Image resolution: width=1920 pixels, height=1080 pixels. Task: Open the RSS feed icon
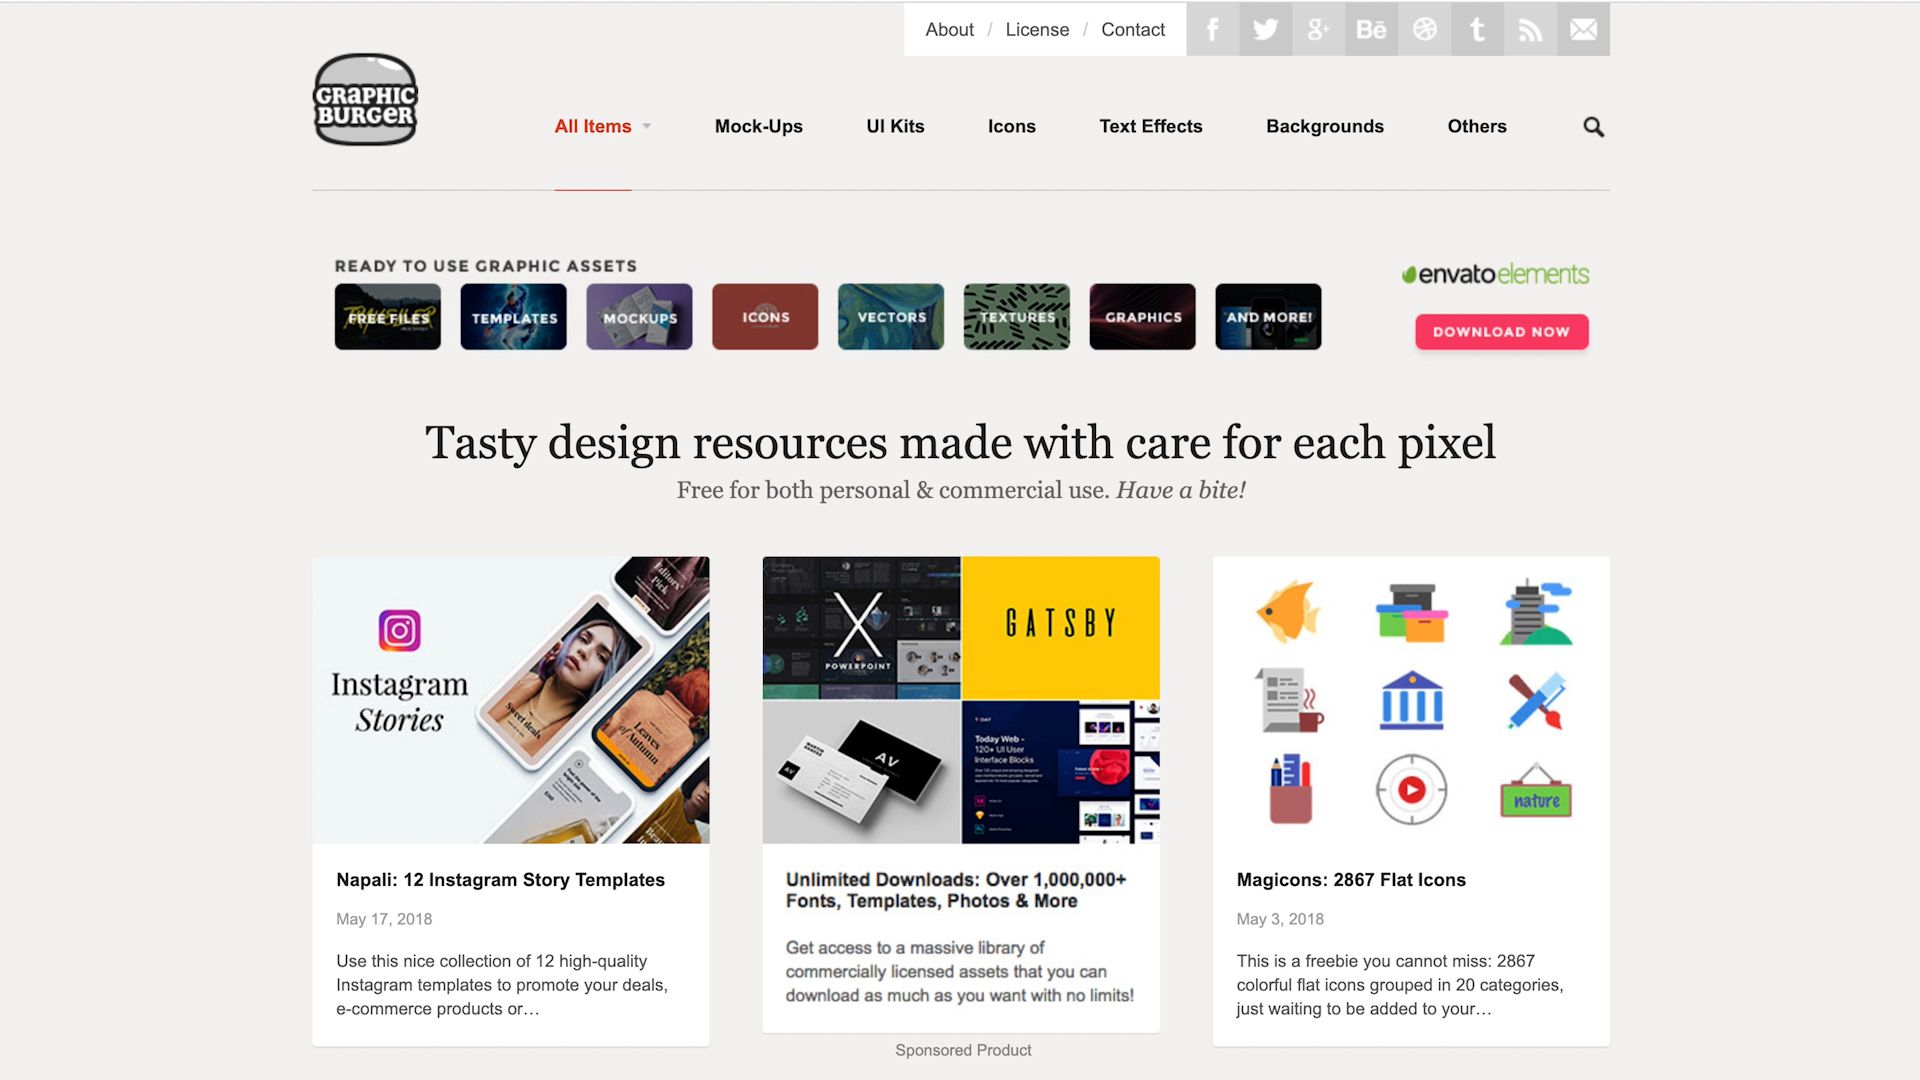coord(1530,29)
